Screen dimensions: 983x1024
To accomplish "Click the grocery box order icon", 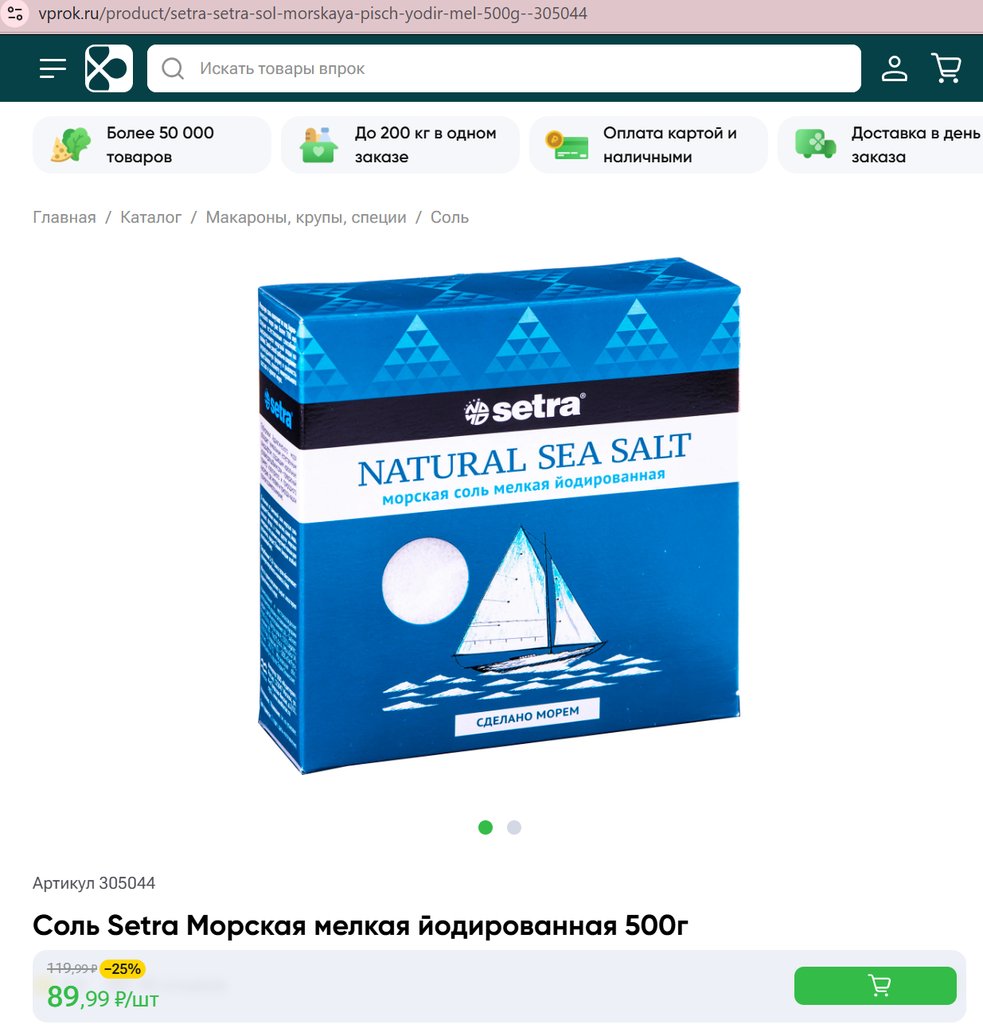I will coord(319,145).
